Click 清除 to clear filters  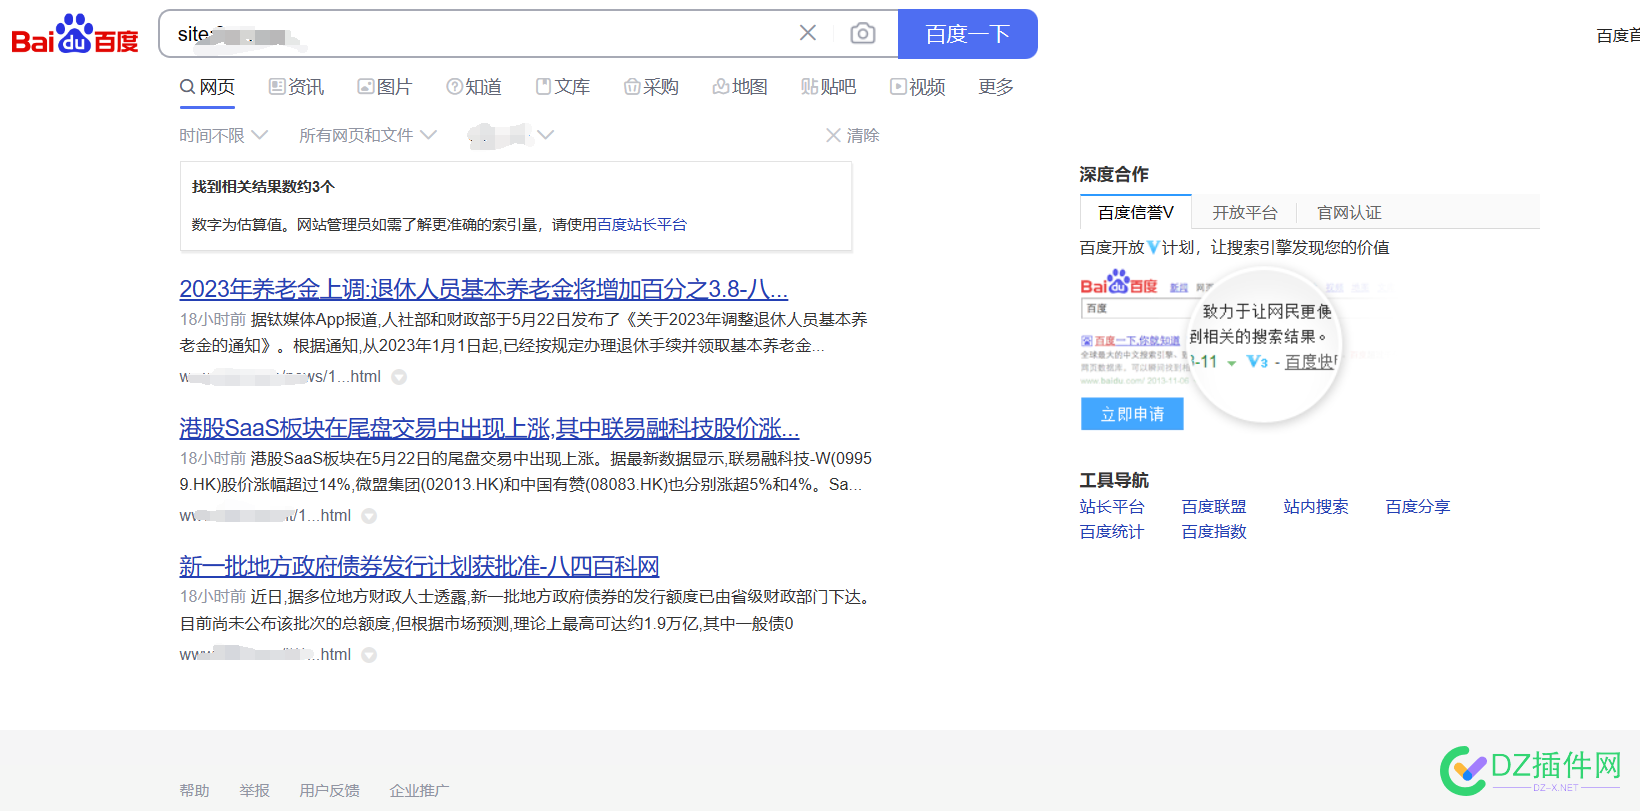(853, 135)
